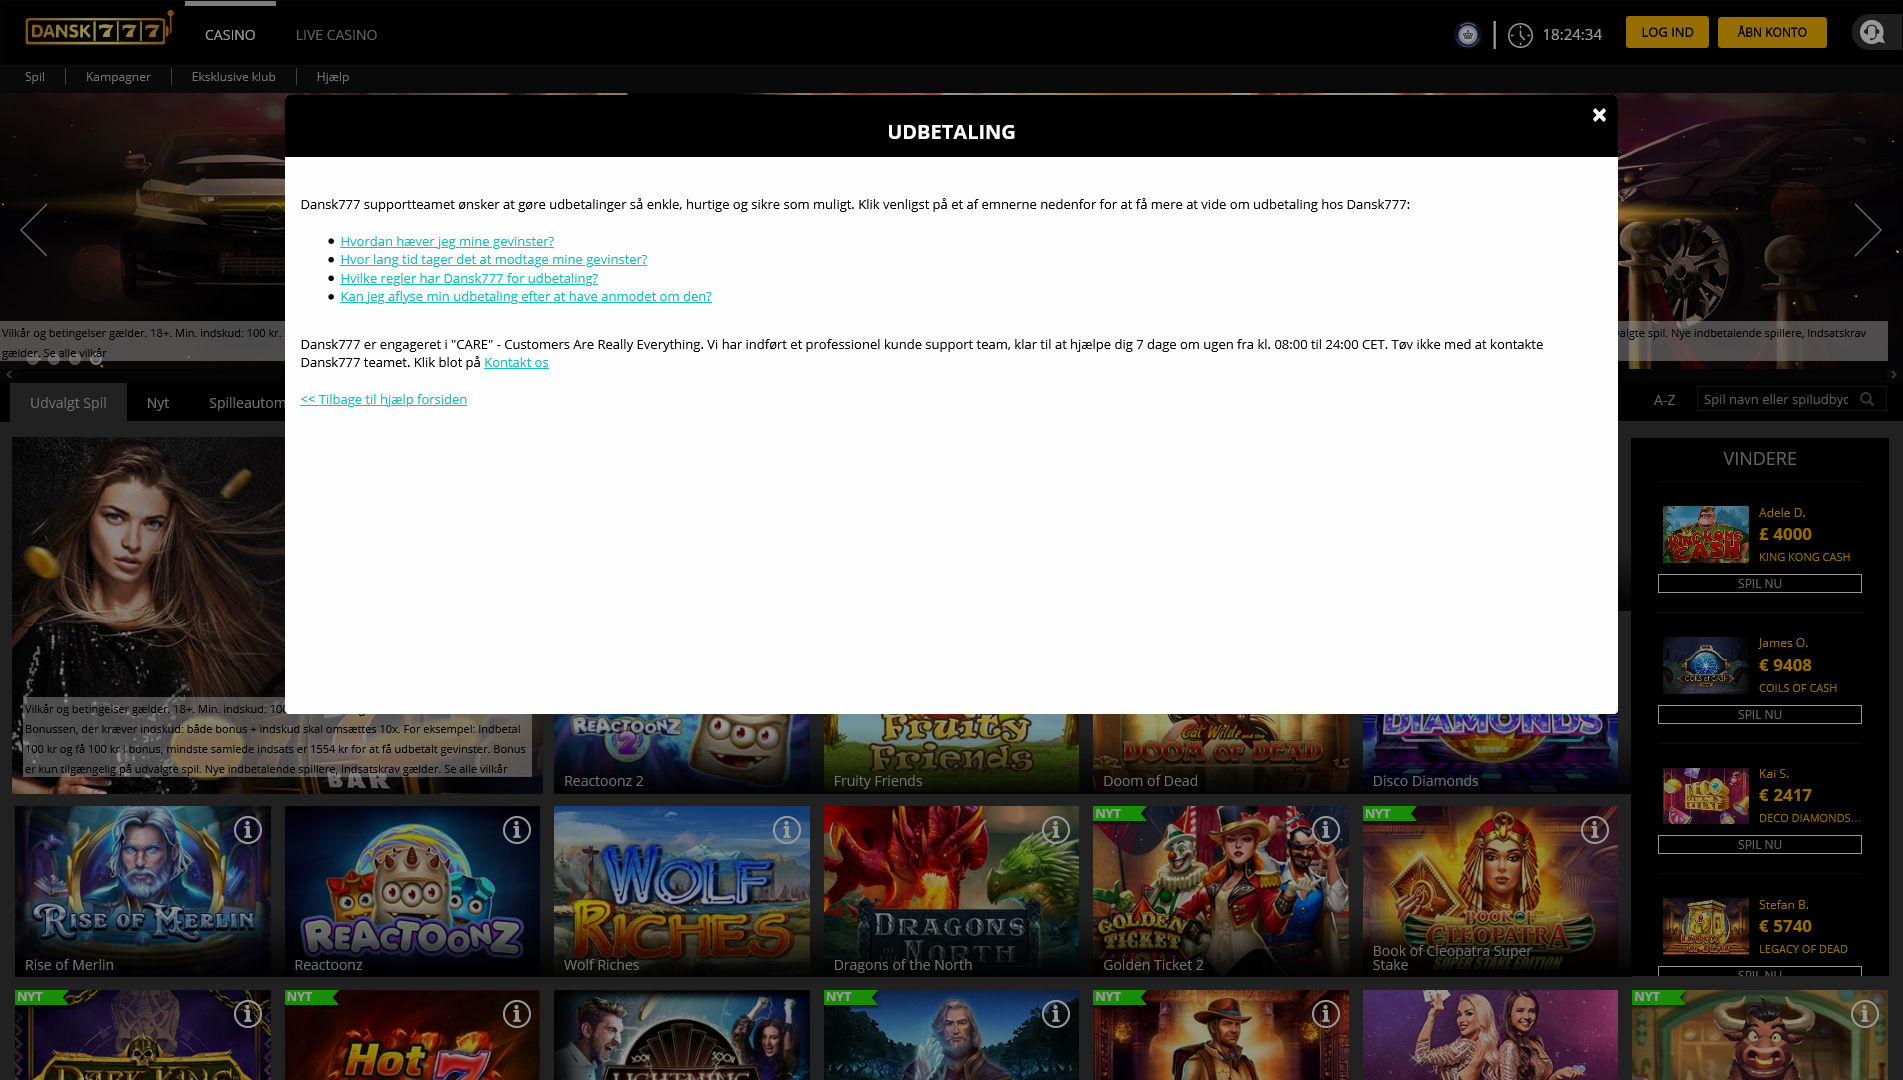This screenshot has height=1080, width=1903.
Task: Open the Spil menu item
Action: (x=35, y=77)
